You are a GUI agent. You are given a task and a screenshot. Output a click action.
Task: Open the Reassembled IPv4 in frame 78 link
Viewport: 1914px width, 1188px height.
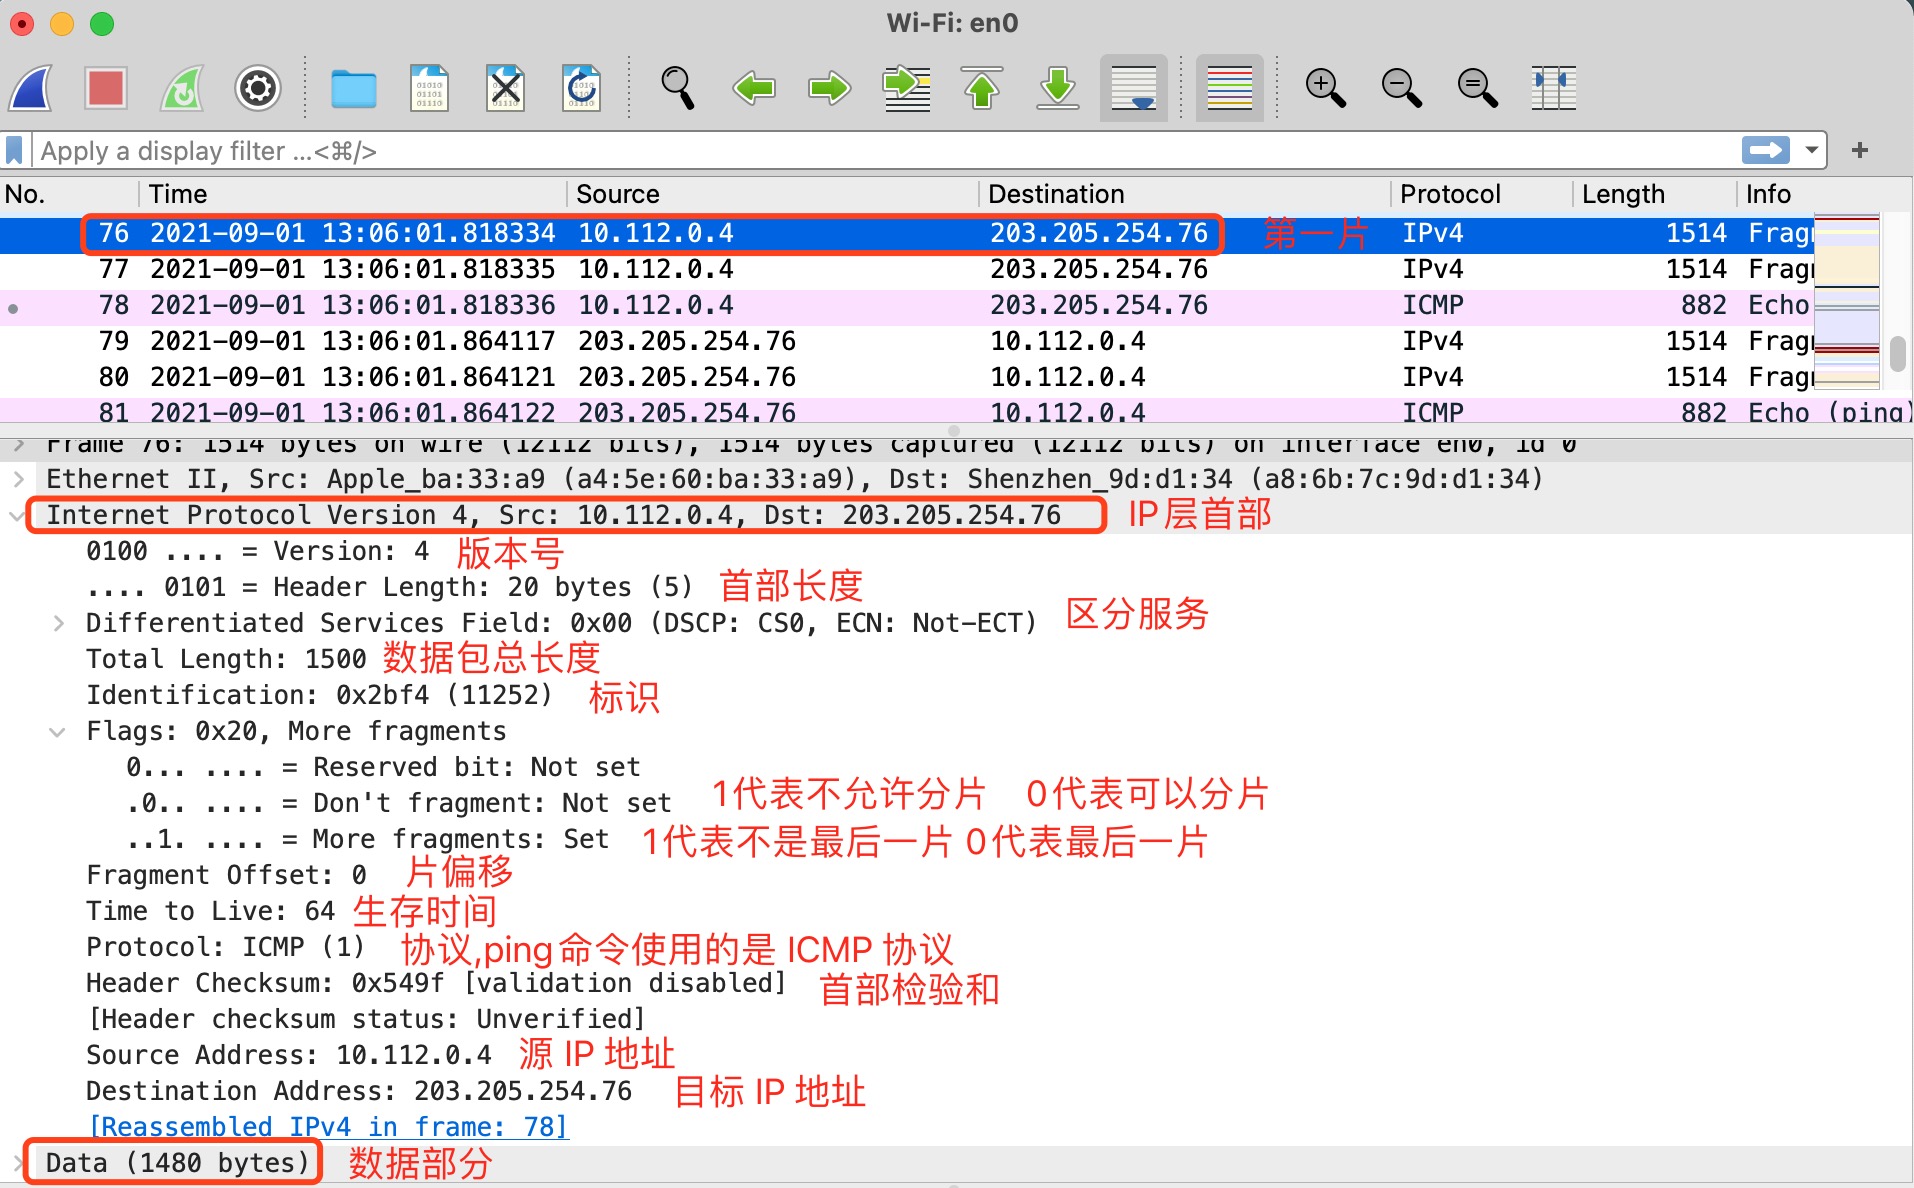[329, 1127]
